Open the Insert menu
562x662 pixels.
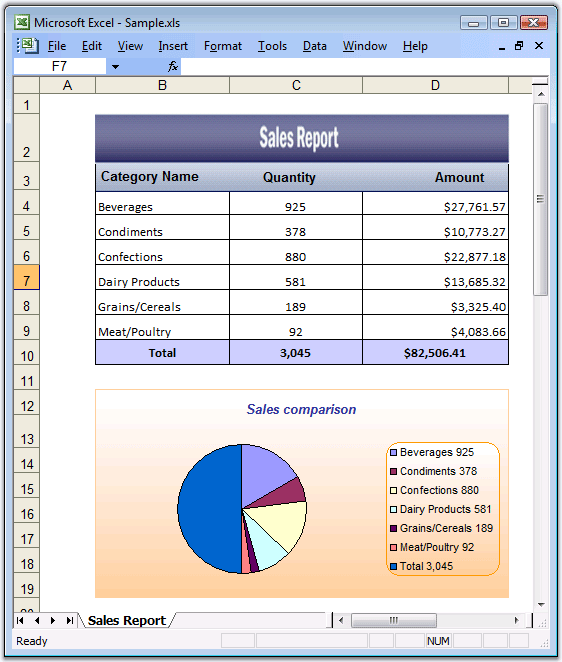(x=173, y=46)
